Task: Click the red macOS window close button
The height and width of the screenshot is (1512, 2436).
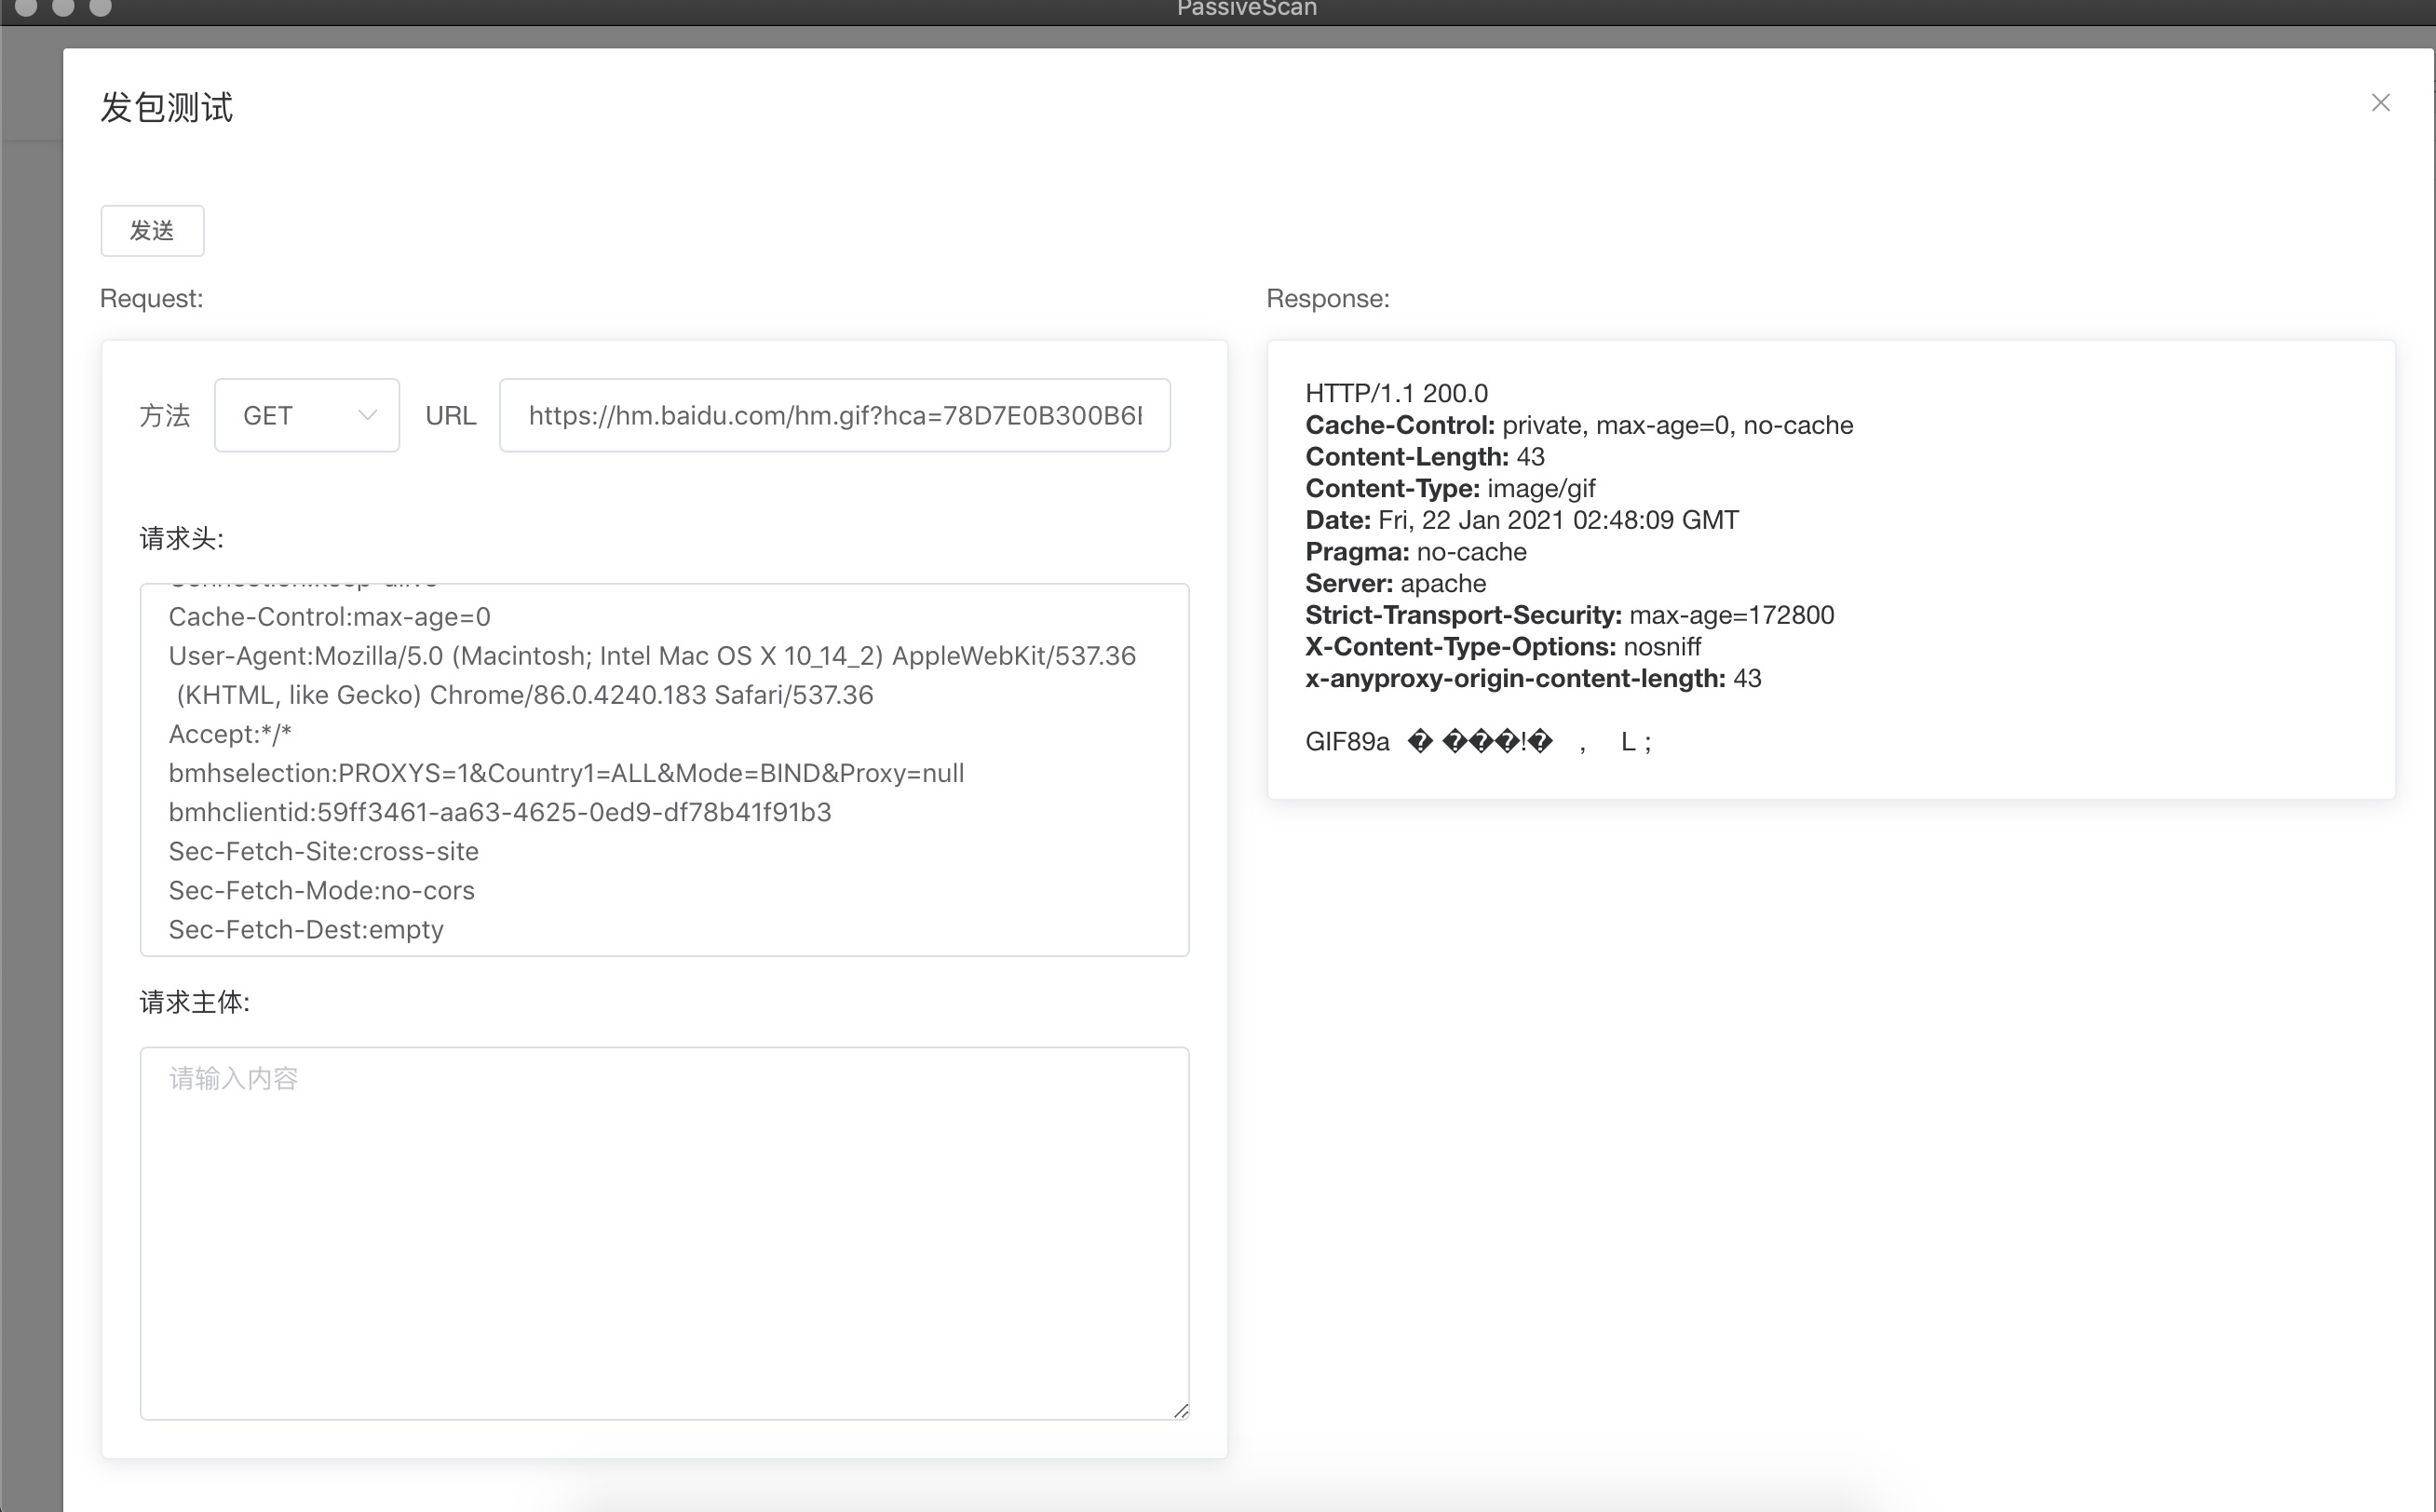Action: 26,6
